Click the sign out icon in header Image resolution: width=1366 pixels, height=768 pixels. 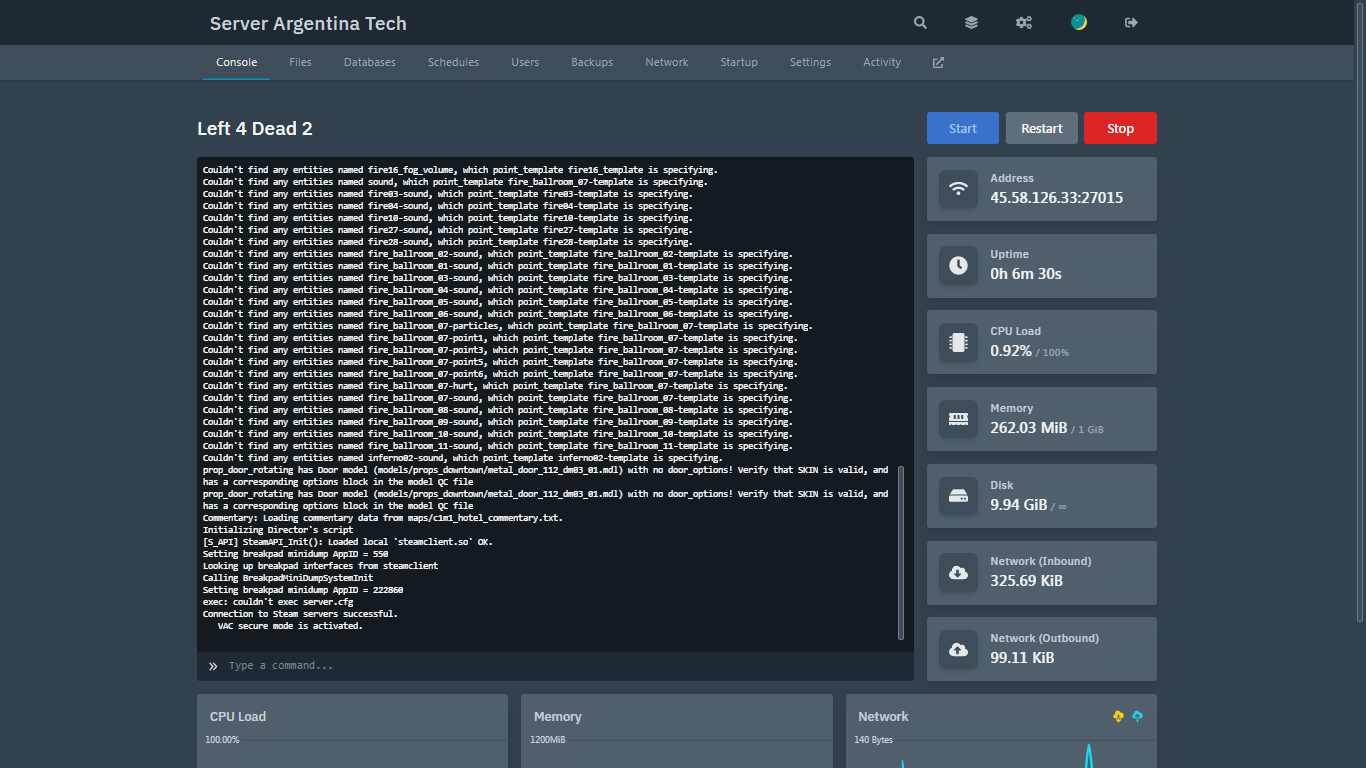click(1131, 23)
